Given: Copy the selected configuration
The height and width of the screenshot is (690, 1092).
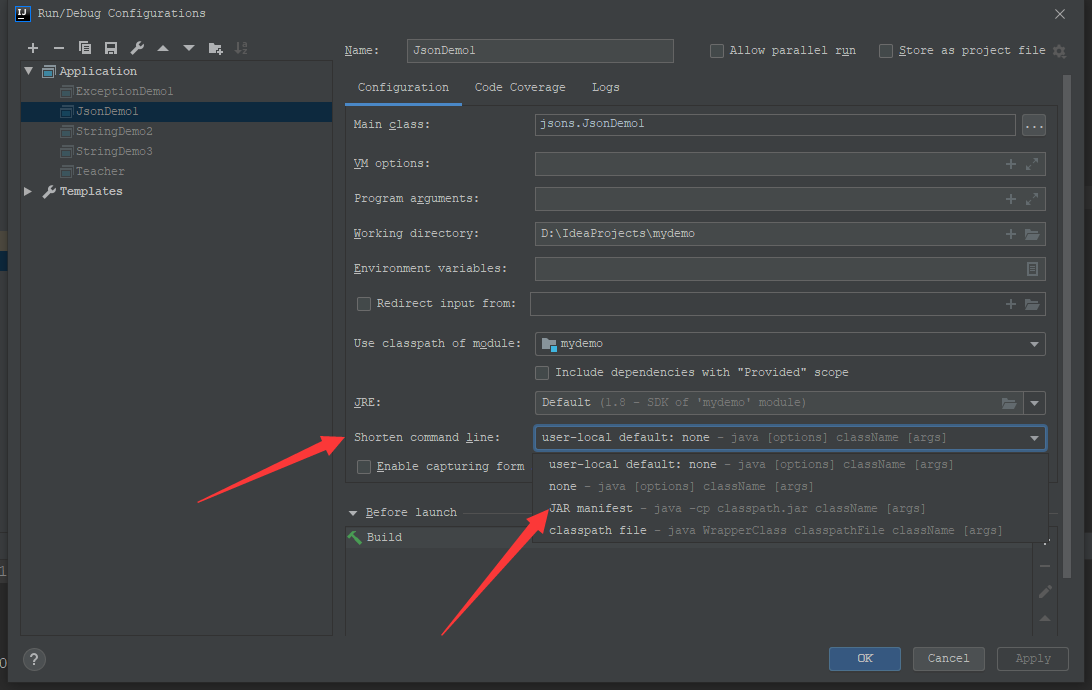Looking at the screenshot, I should (x=85, y=48).
